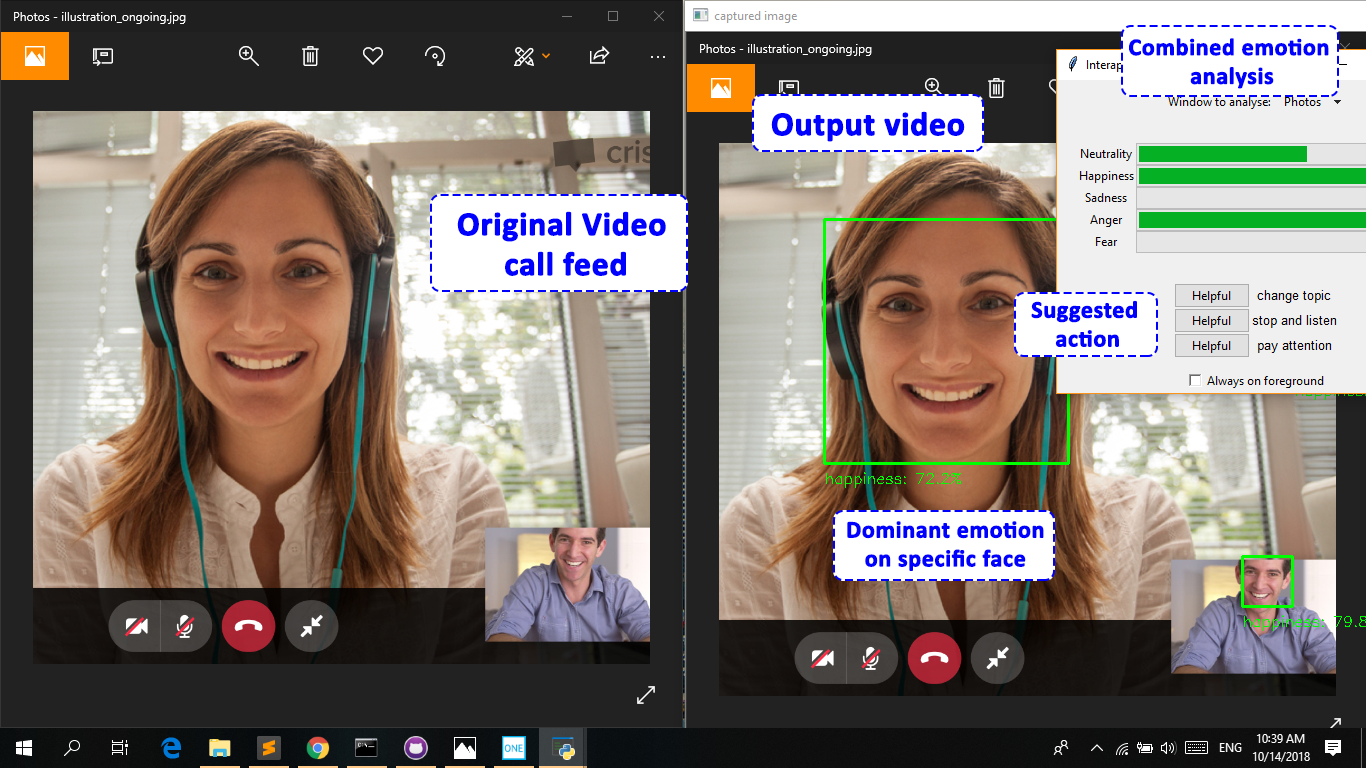
Task: Open the 'Window to analyse' Photos dropdown
Action: coord(1312,102)
